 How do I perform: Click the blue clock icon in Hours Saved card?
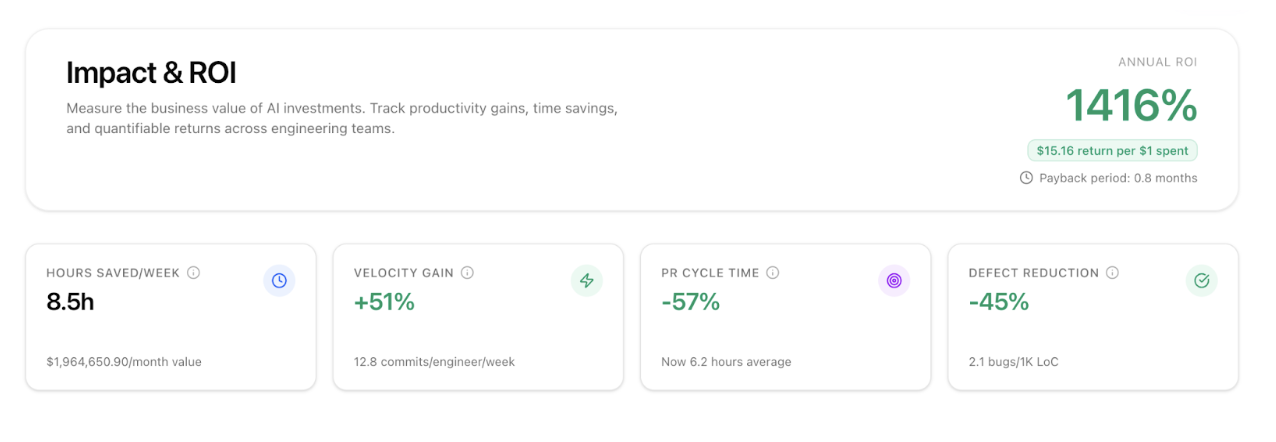coord(279,281)
